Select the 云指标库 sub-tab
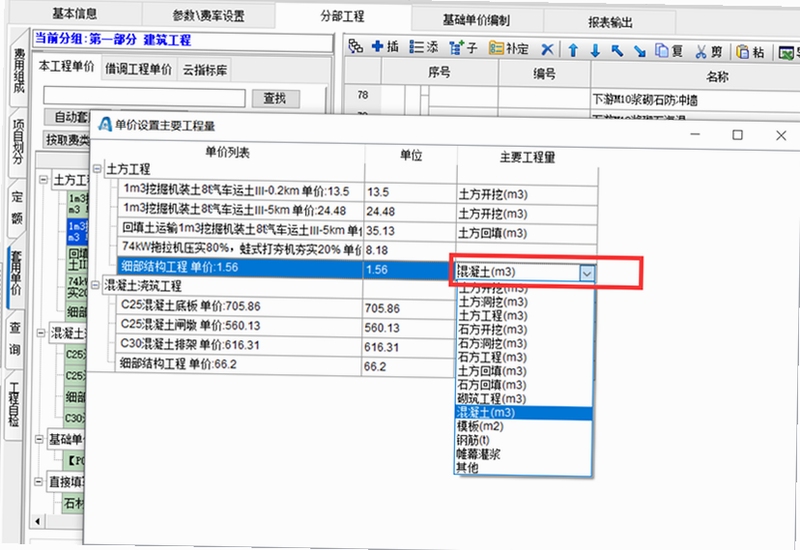800x550 pixels. (205, 70)
